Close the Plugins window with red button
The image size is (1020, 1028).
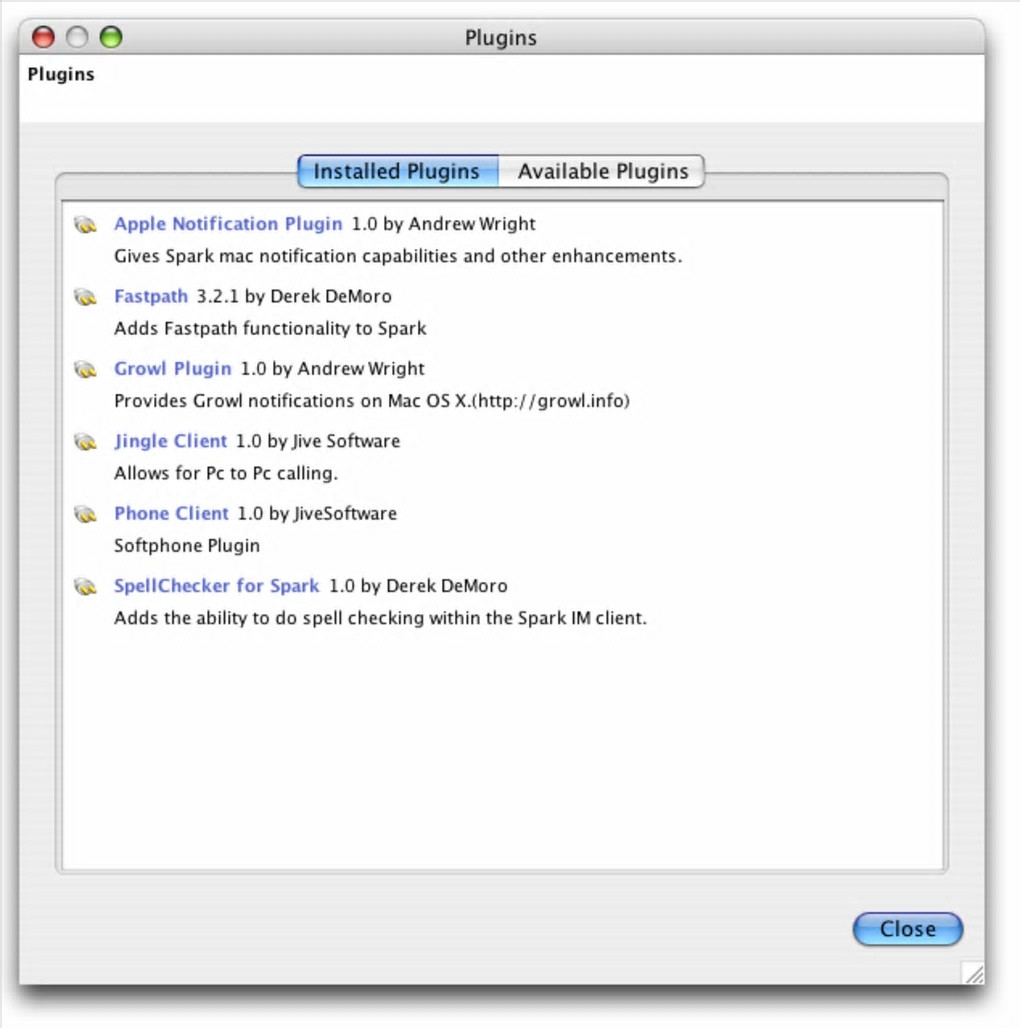tap(43, 37)
